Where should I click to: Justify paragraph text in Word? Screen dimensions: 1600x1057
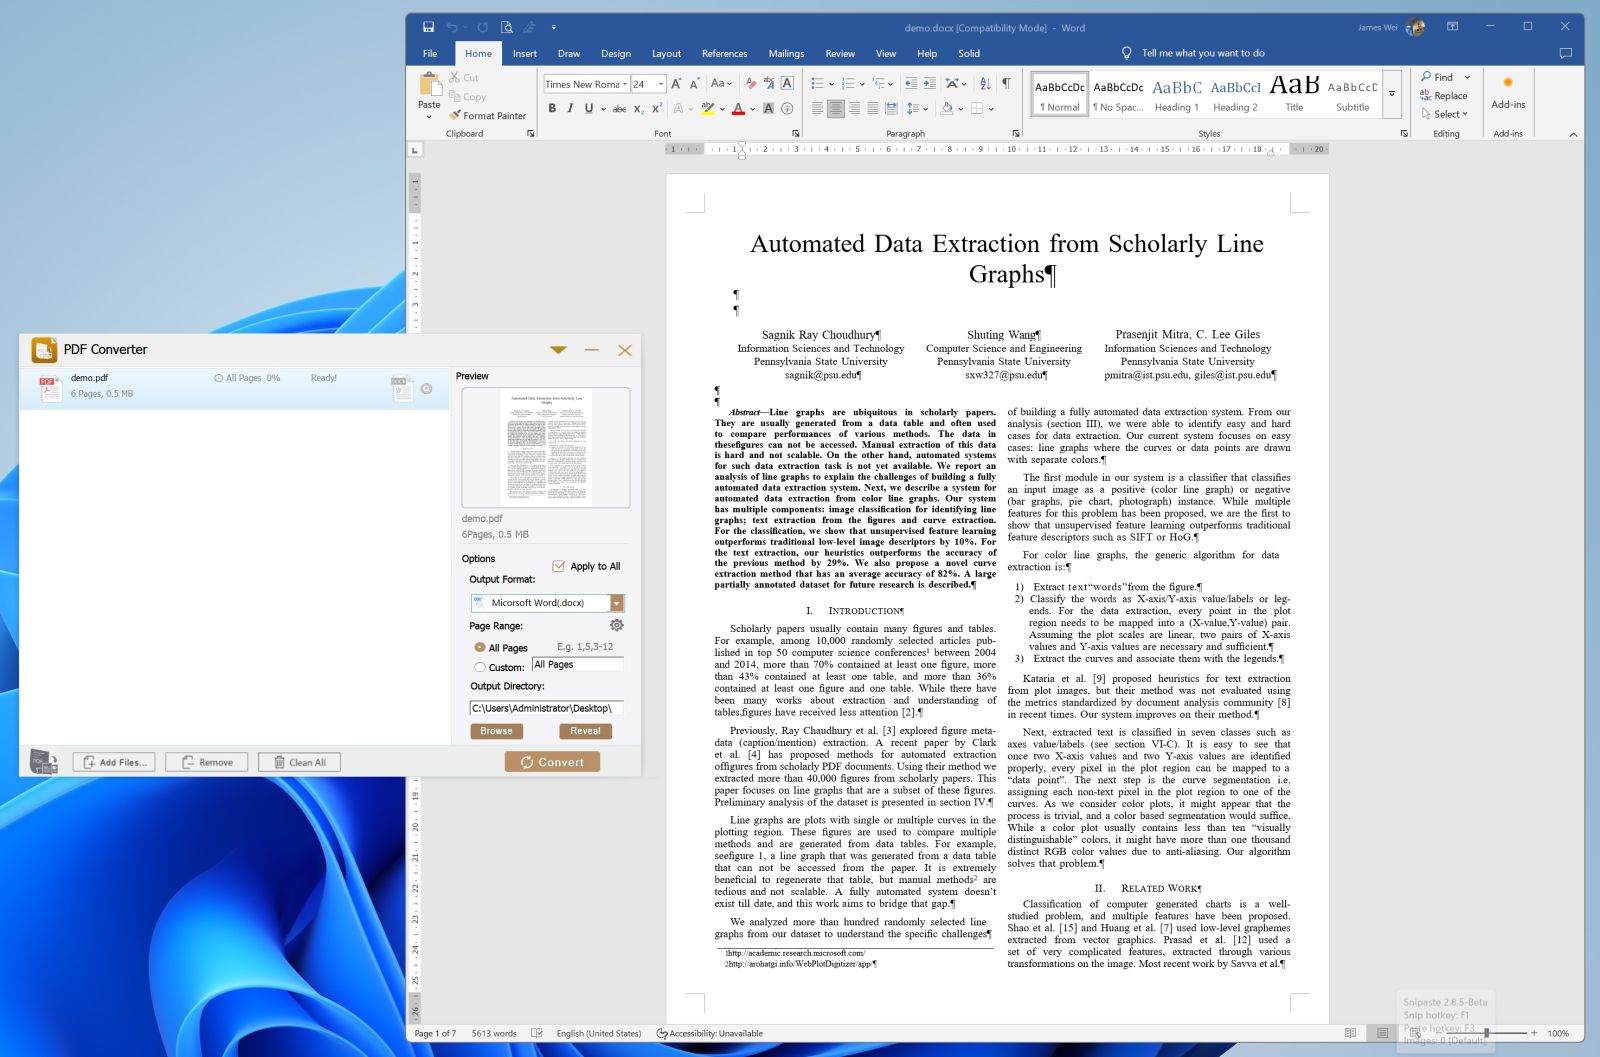coord(873,108)
